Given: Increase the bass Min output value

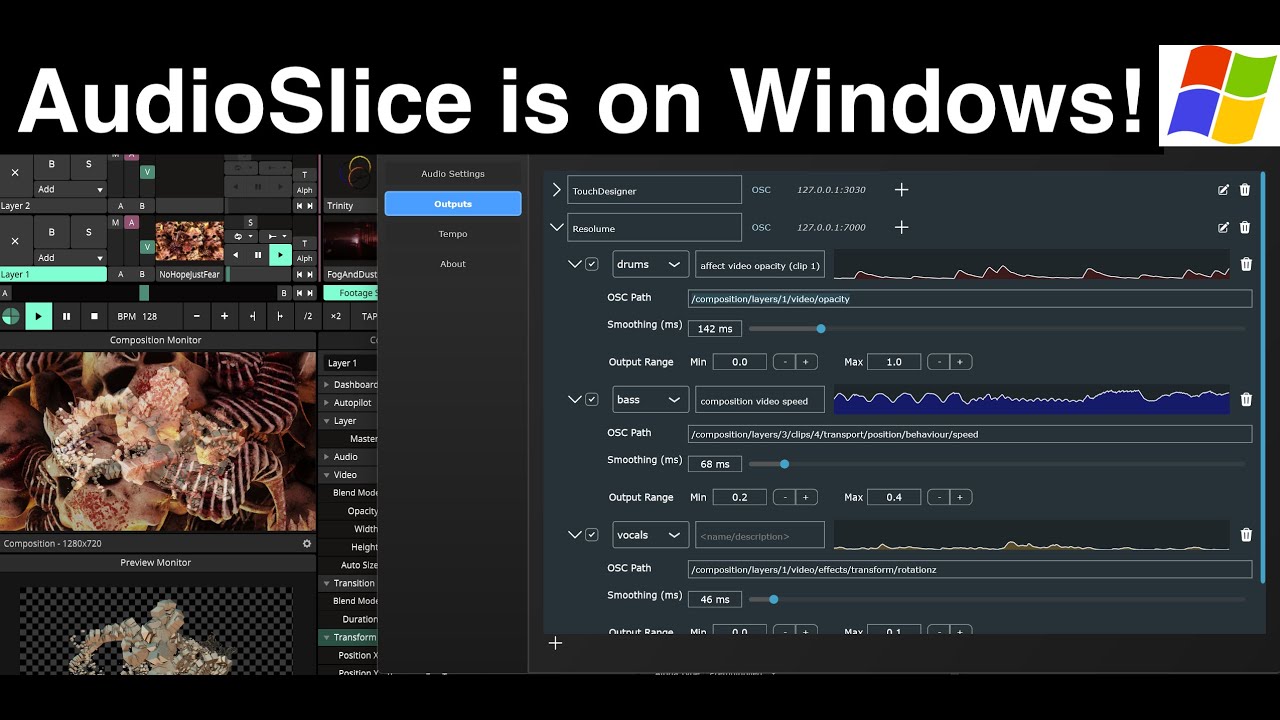Looking at the screenshot, I should (x=805, y=497).
